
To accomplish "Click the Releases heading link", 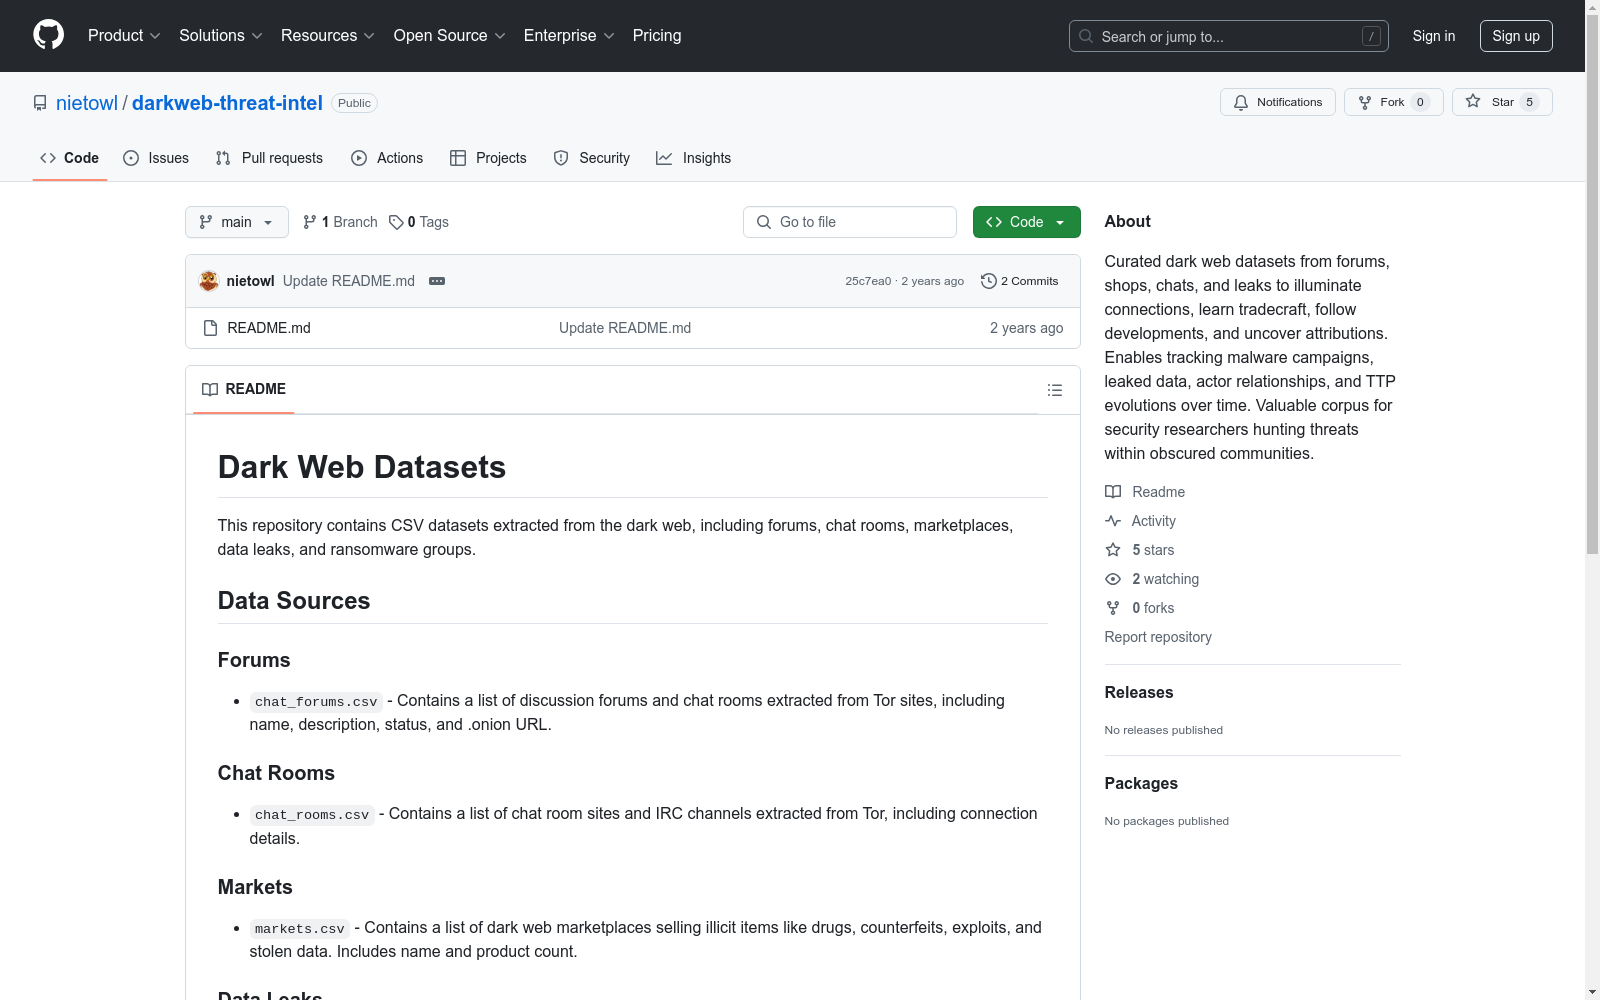I will click(1139, 692).
